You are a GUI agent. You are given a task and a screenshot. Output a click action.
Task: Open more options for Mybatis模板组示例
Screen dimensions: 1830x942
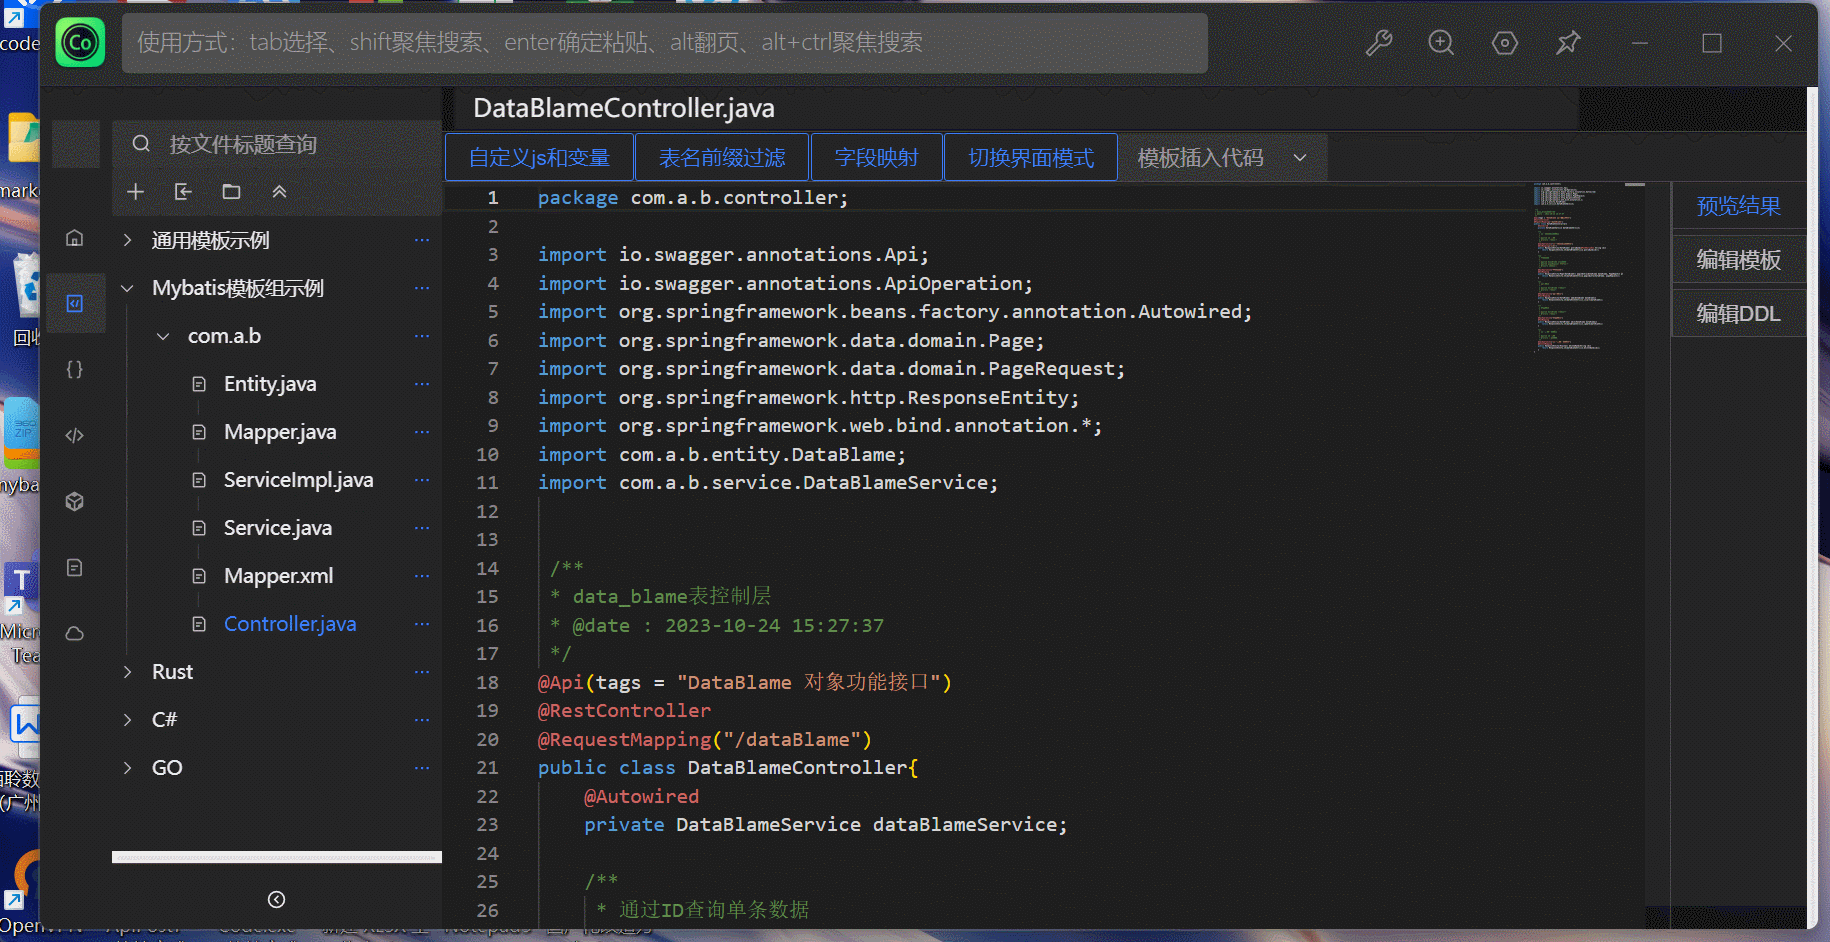click(x=422, y=288)
